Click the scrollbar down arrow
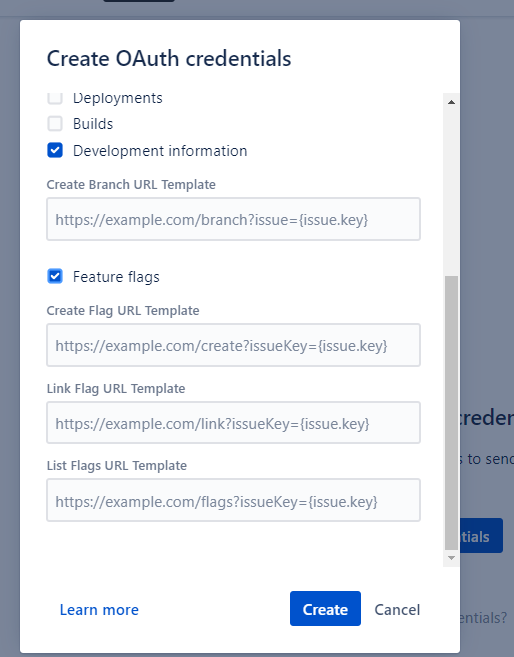The width and height of the screenshot is (514, 657). (x=451, y=558)
